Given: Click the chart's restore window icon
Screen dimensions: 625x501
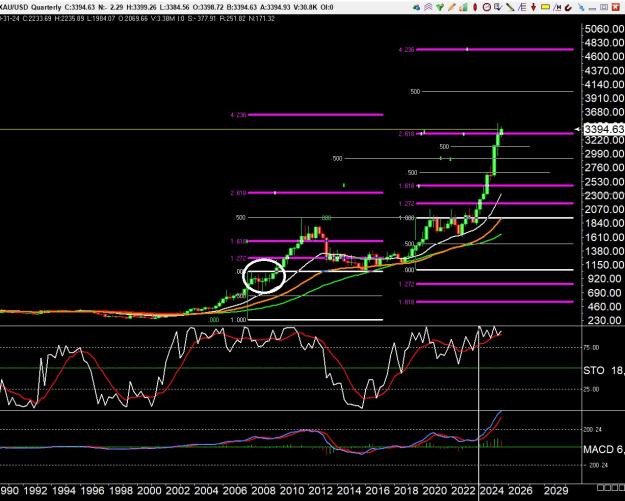Looking at the screenshot, I should click(x=604, y=7).
